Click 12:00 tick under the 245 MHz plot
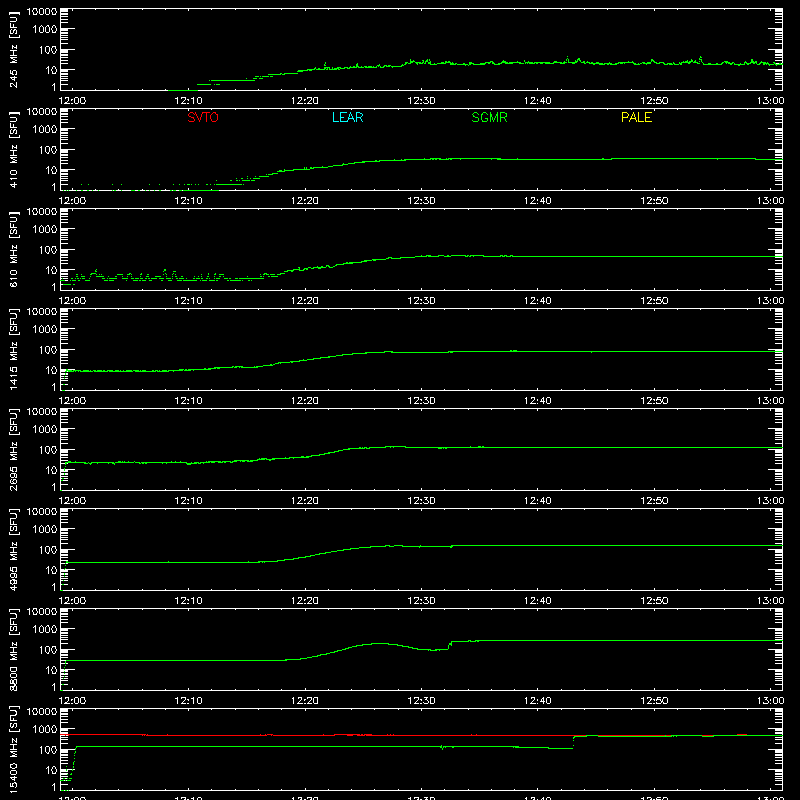Screen dimensions: 800x800 tap(72, 101)
